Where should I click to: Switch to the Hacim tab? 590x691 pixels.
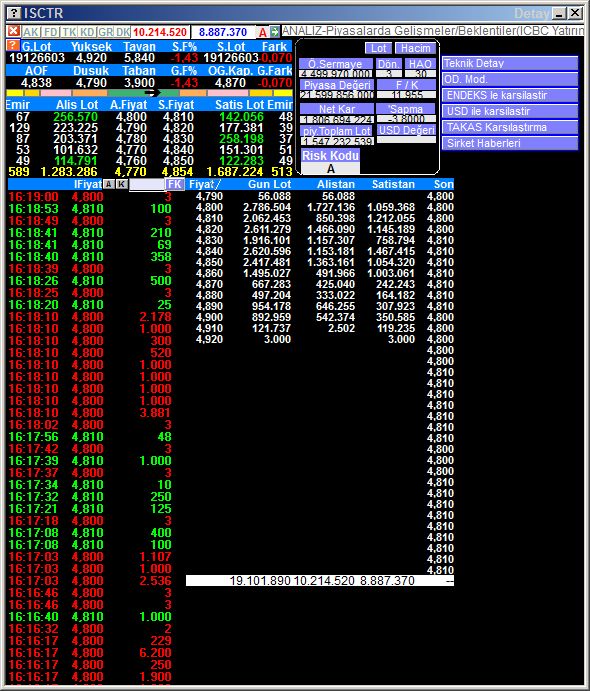click(415, 48)
